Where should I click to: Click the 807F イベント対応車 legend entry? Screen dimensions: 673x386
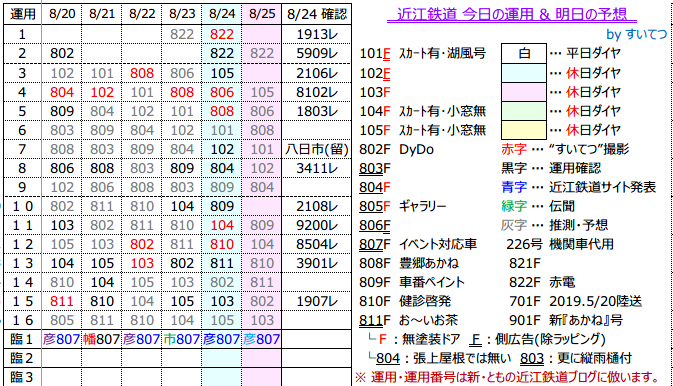(x=418, y=244)
